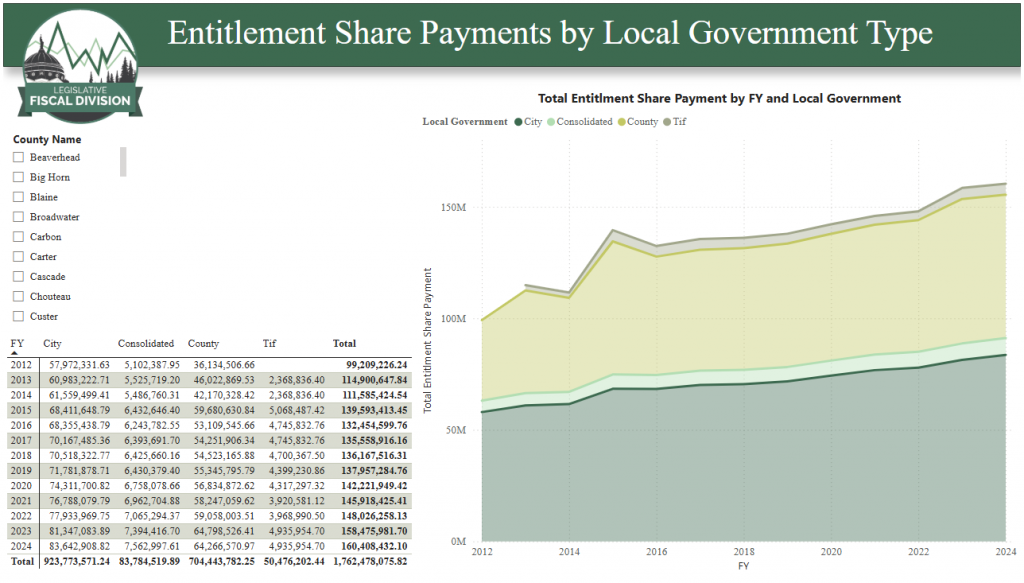
Task: Click the County Name slicer title
Action: point(47,140)
